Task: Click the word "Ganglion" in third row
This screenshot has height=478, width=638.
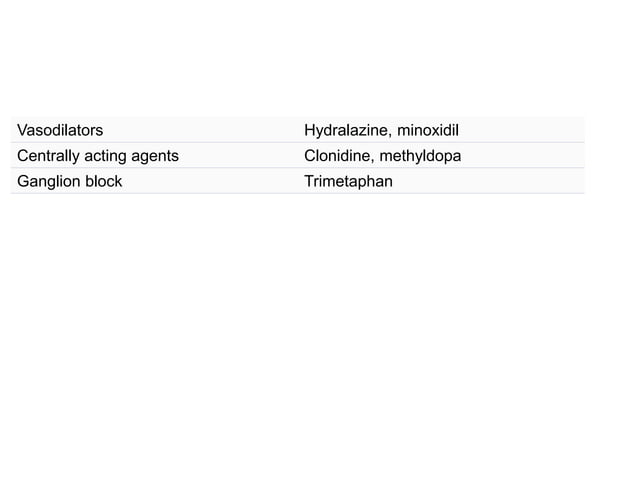Action: (49, 182)
